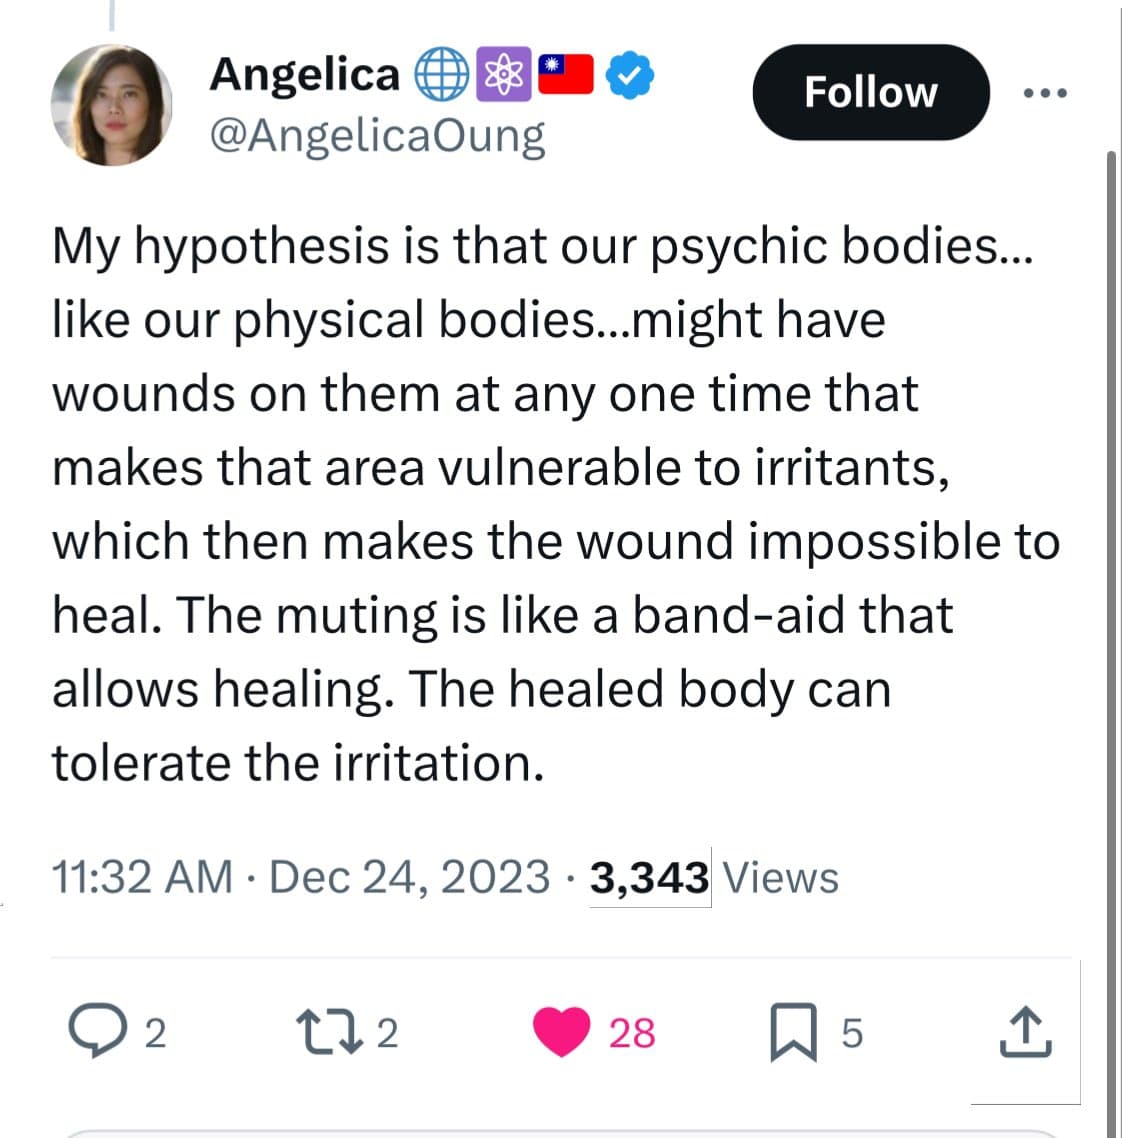Click the globe emoji in display name
1125x1138 pixels.
pyautogui.click(x=441, y=74)
